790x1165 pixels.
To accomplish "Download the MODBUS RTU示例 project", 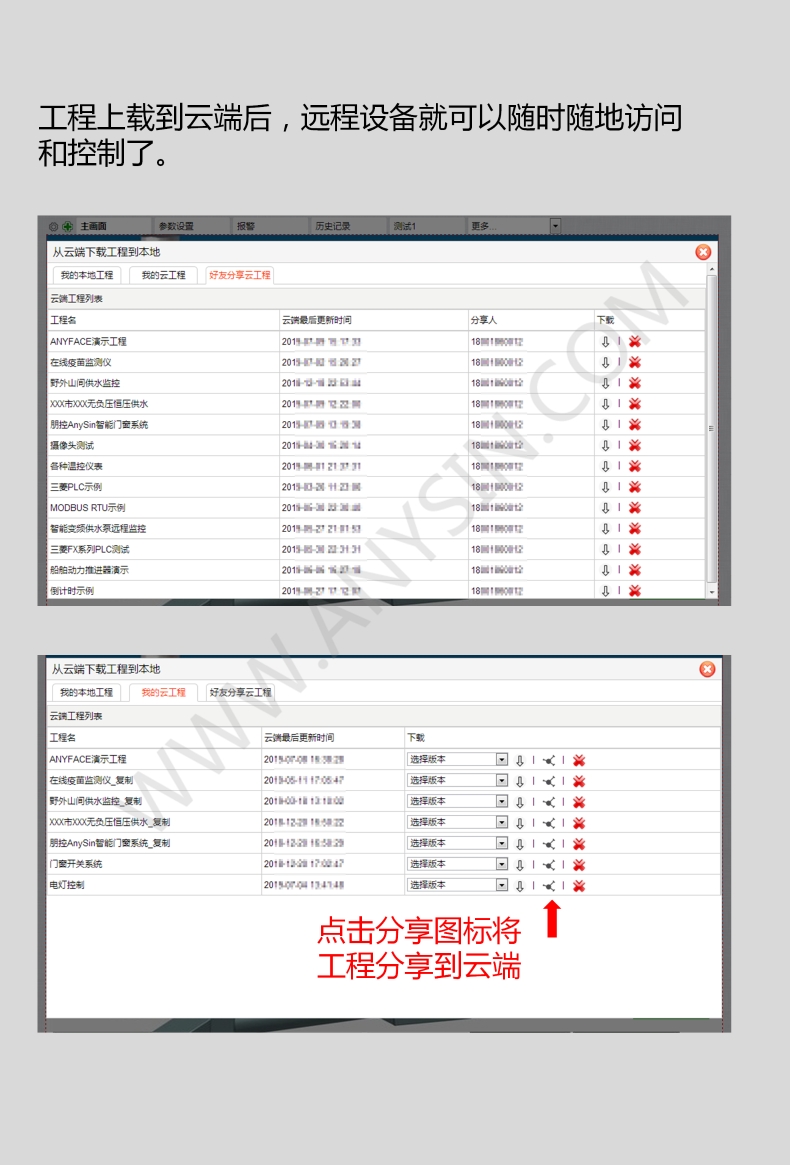I will [605, 508].
